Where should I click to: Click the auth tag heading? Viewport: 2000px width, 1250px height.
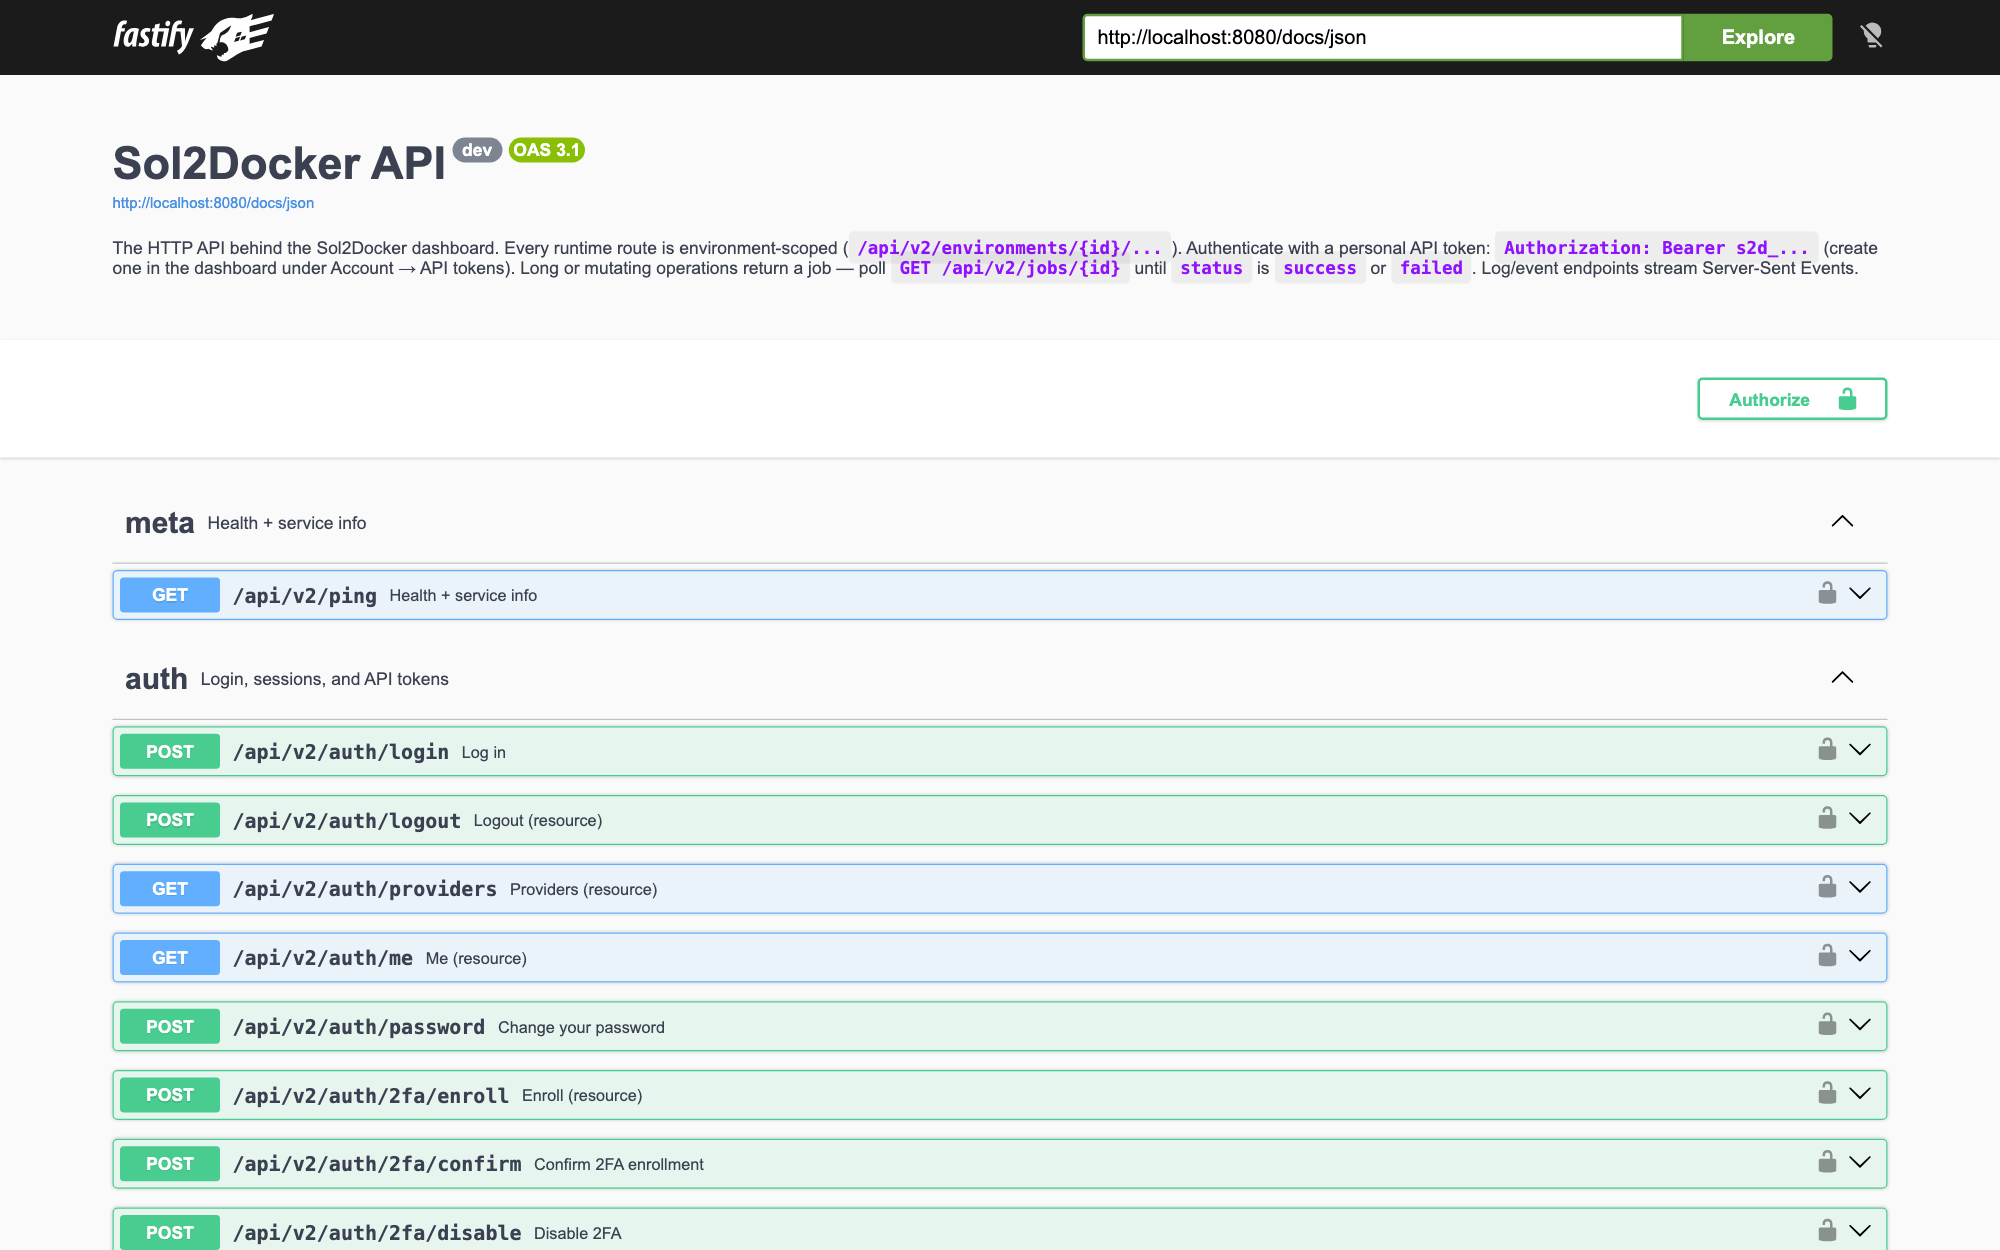click(x=156, y=679)
